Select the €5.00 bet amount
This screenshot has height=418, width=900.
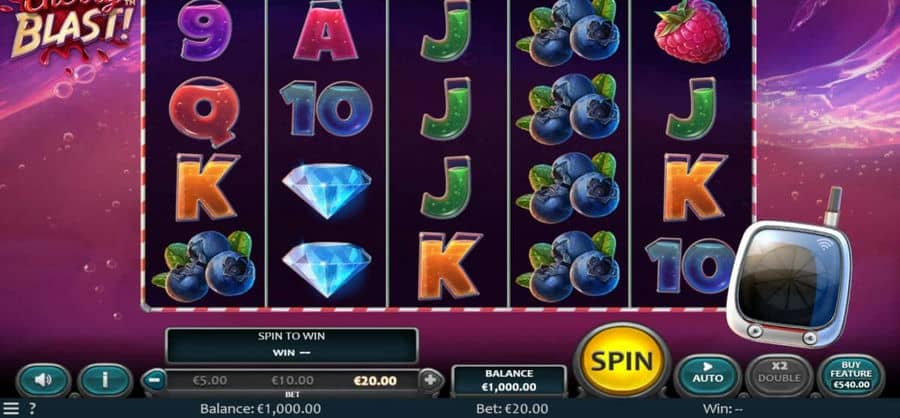click(x=210, y=381)
